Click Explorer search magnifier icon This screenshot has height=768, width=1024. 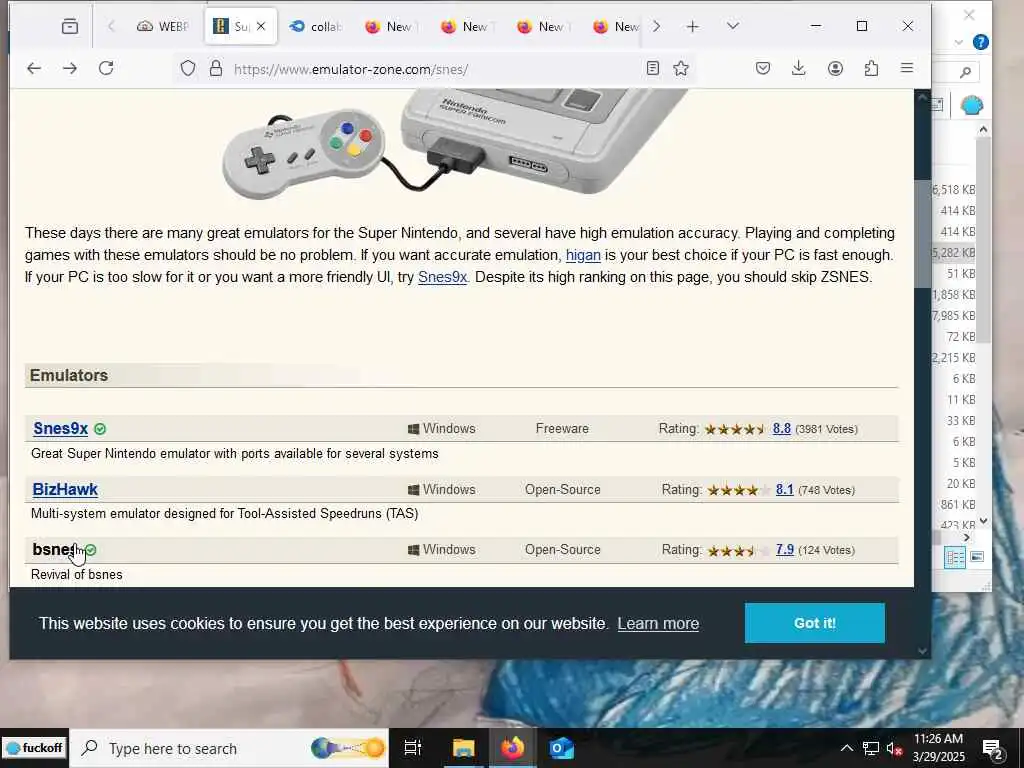[965, 72]
